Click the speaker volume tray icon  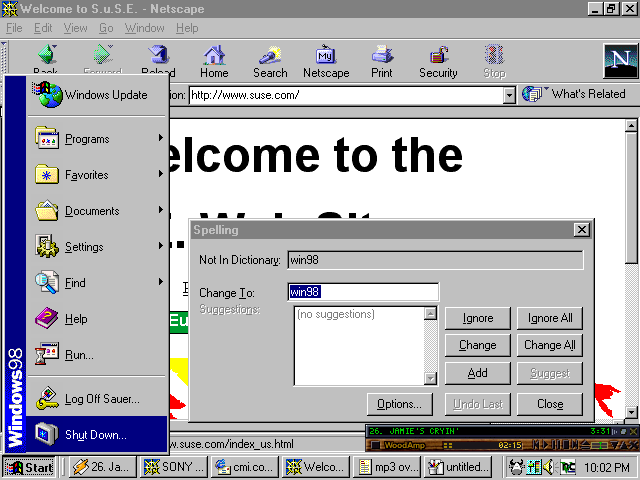[549, 467]
